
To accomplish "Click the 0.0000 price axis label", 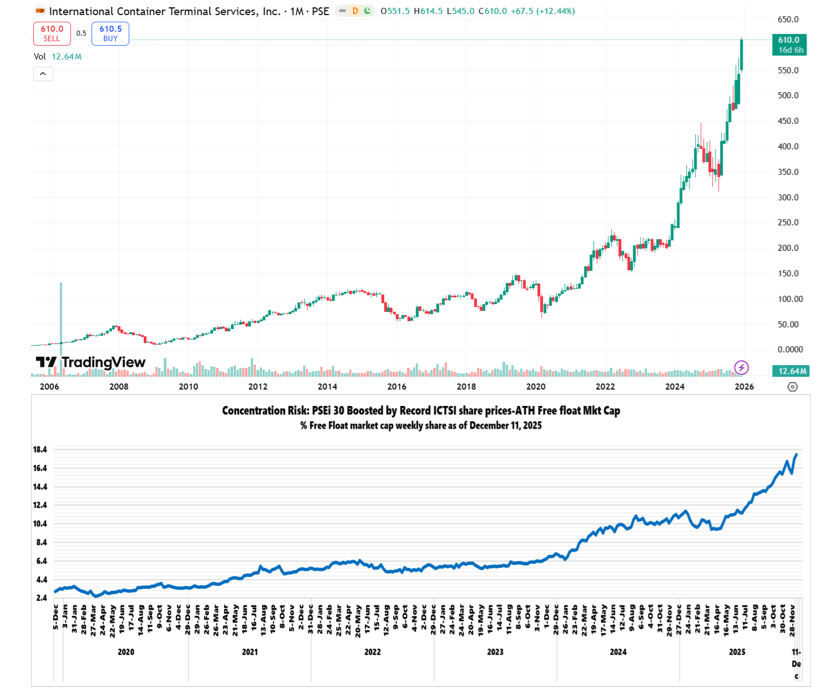I will pos(790,350).
